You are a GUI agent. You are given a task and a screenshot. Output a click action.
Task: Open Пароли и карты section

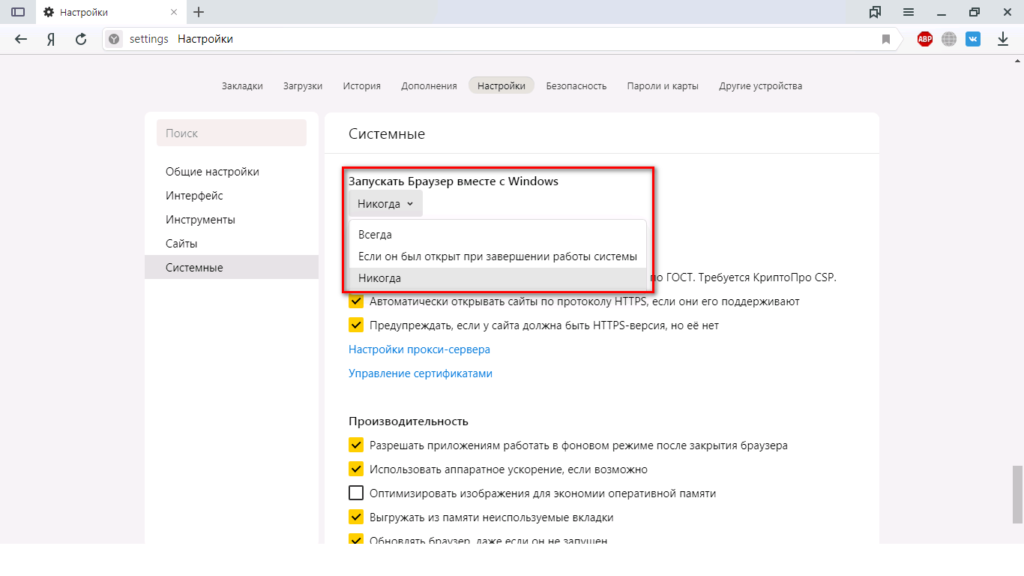(662, 86)
